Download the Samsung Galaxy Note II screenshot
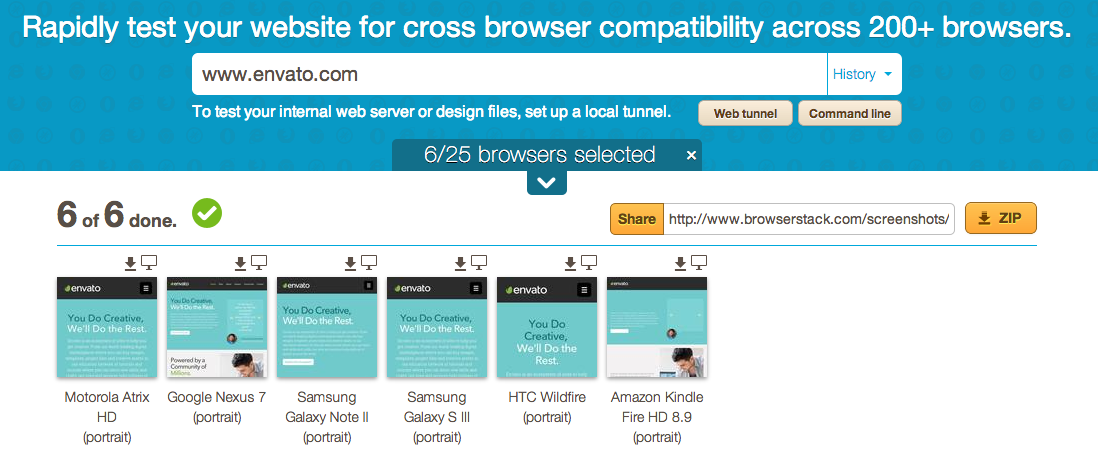The image size is (1098, 469). [351, 263]
